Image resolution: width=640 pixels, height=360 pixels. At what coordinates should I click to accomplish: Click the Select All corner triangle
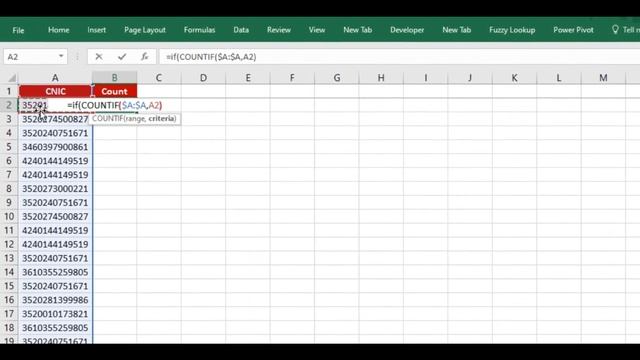pos(12,78)
